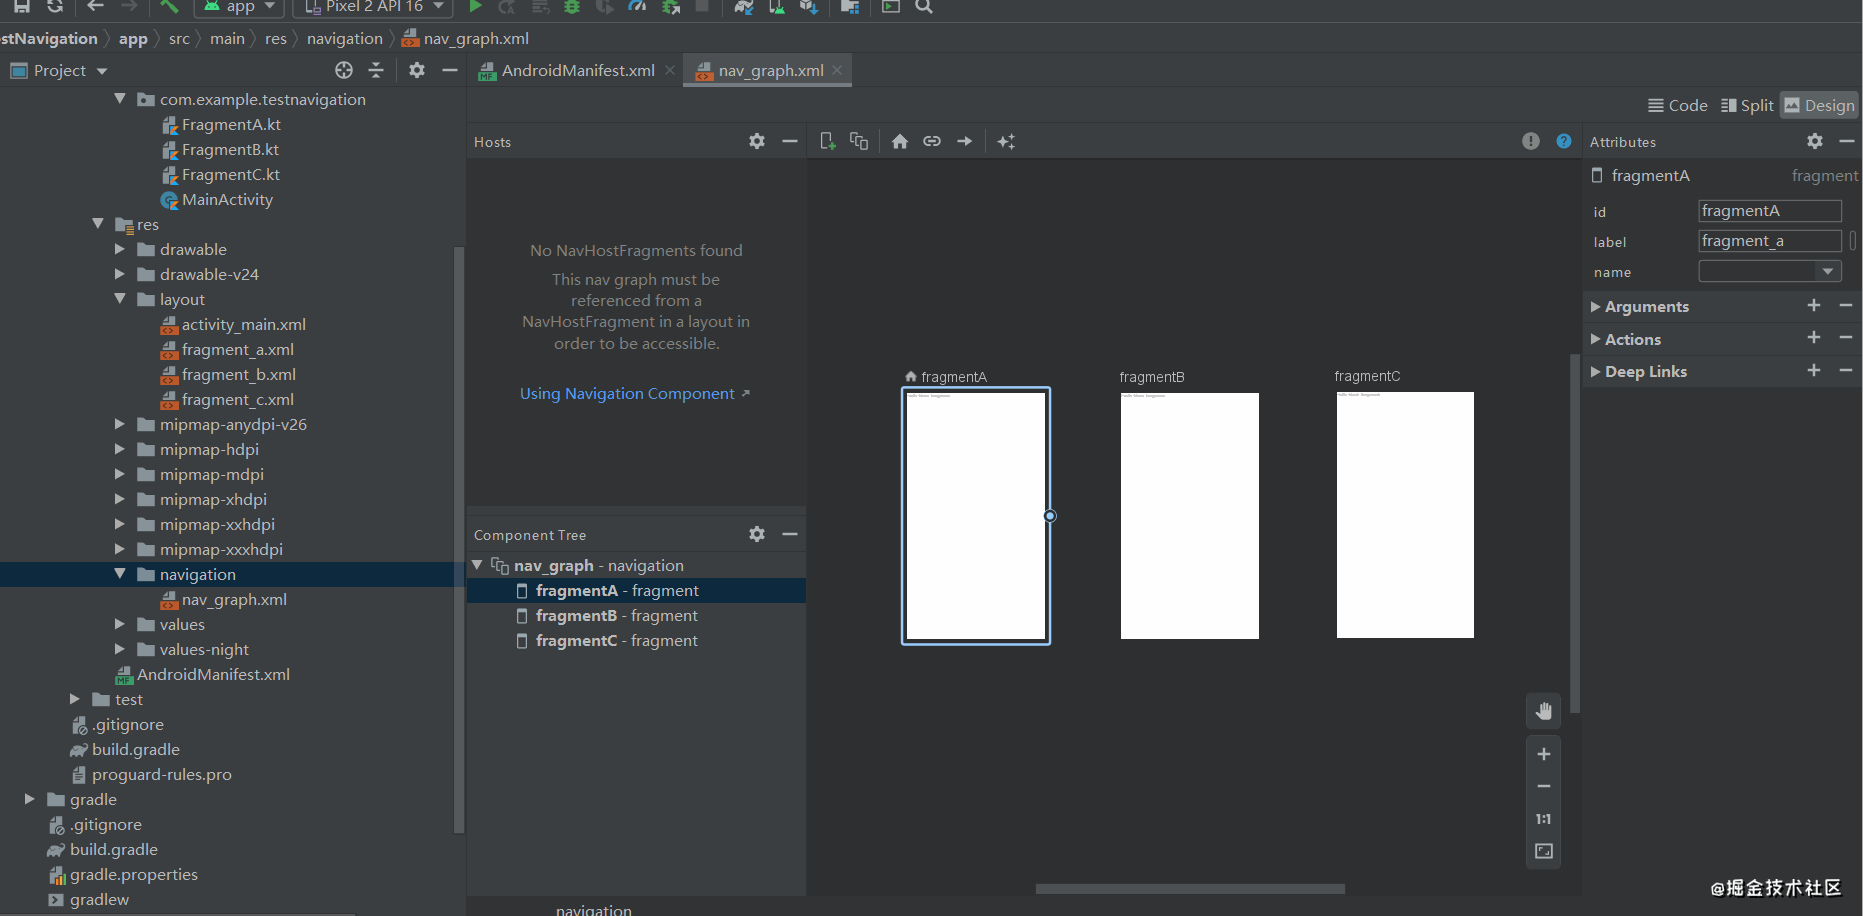The height and width of the screenshot is (916, 1863).
Task: Expand the Actions section
Action: 1596,339
